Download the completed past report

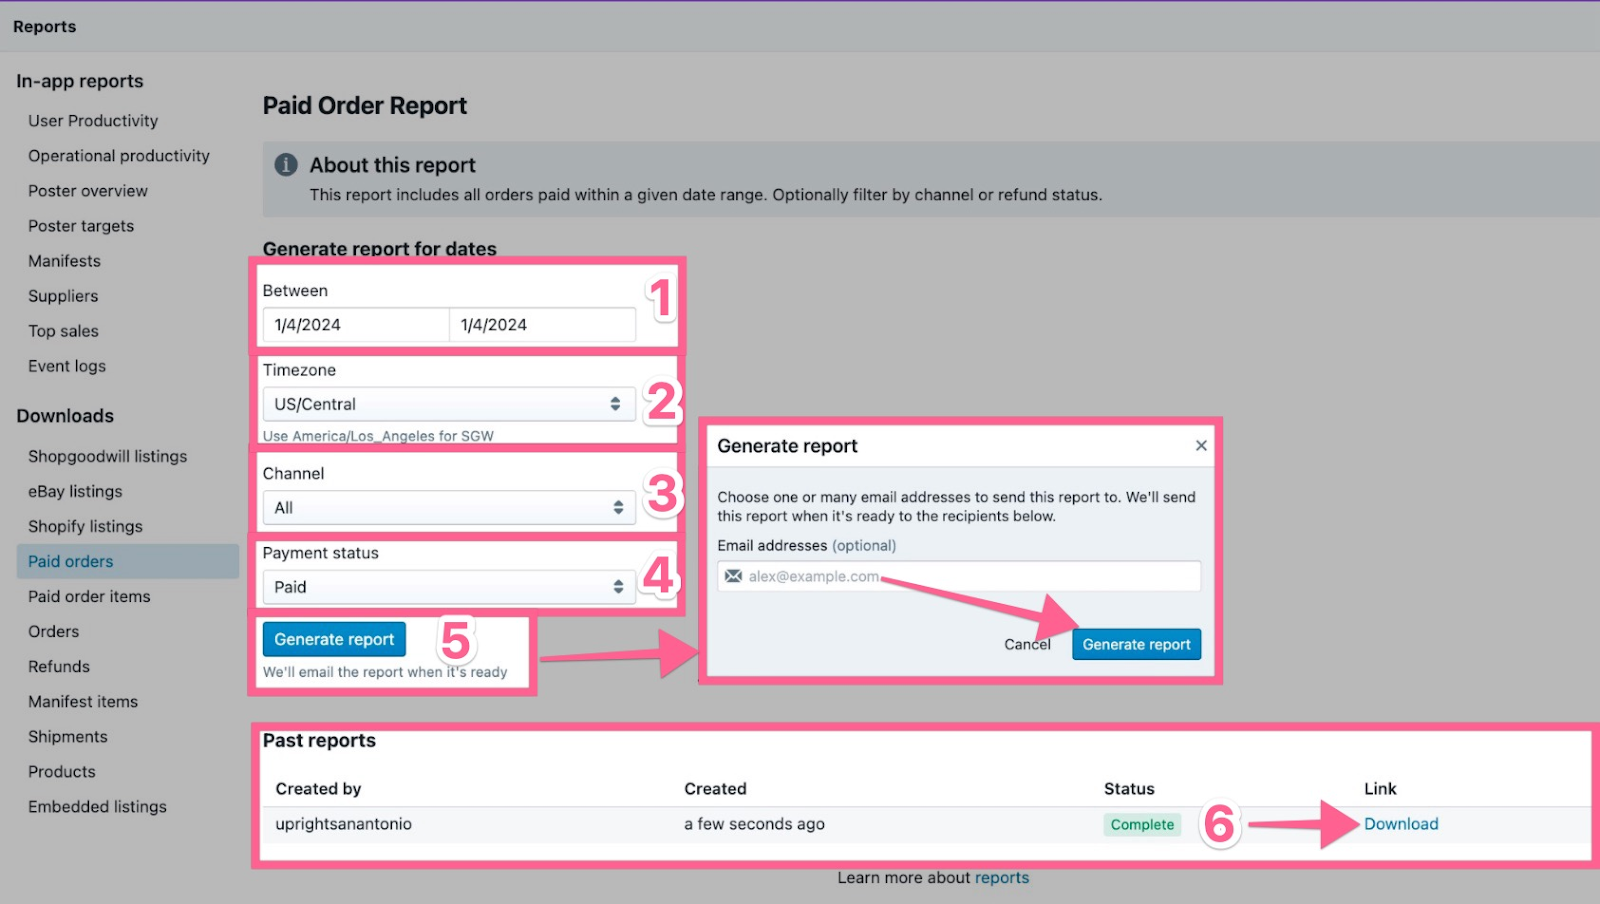coord(1401,824)
